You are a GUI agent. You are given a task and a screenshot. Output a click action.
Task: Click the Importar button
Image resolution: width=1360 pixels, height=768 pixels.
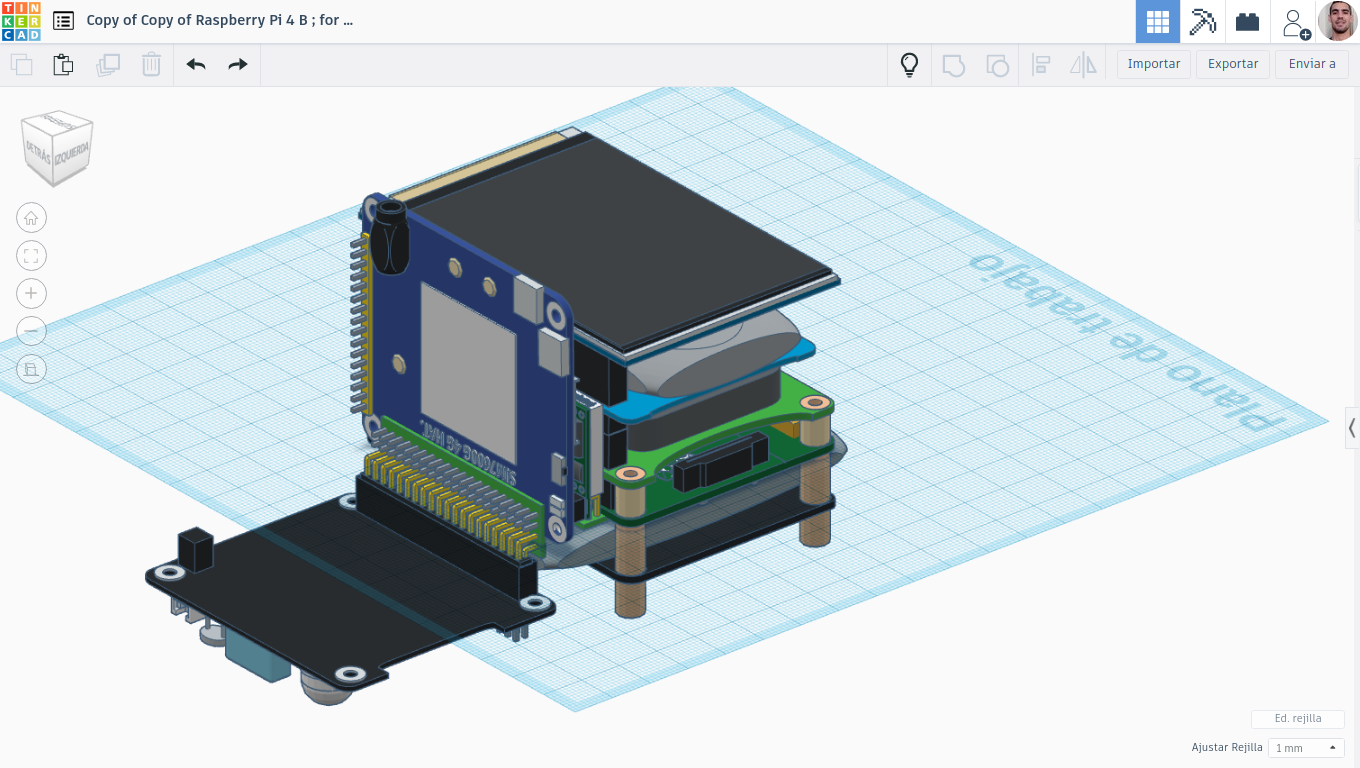click(x=1154, y=64)
